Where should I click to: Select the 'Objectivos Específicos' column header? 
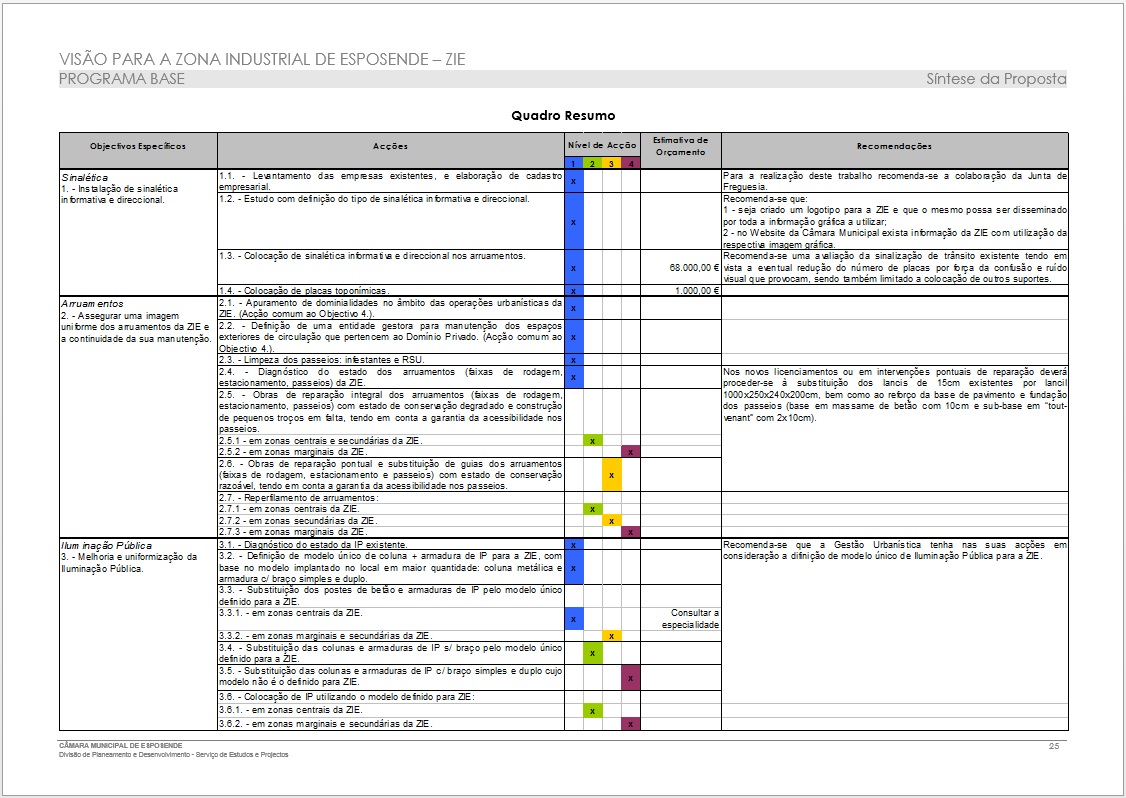coord(138,146)
